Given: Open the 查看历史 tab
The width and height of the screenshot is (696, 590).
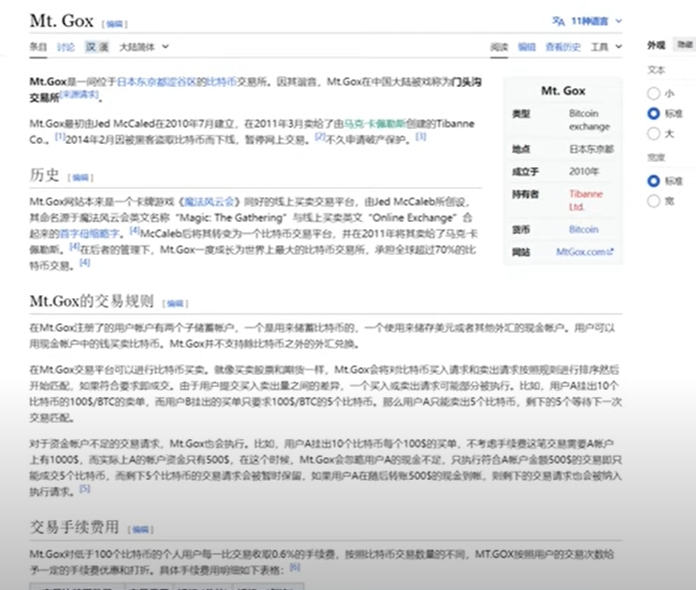Looking at the screenshot, I should pos(563,47).
